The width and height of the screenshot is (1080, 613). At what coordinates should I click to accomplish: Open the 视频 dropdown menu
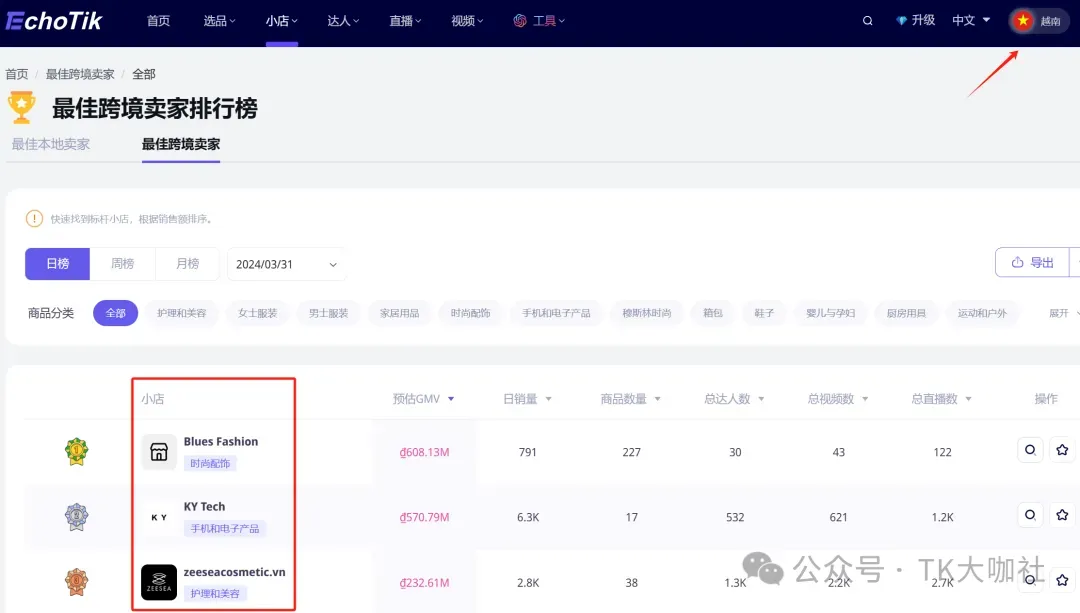[467, 21]
